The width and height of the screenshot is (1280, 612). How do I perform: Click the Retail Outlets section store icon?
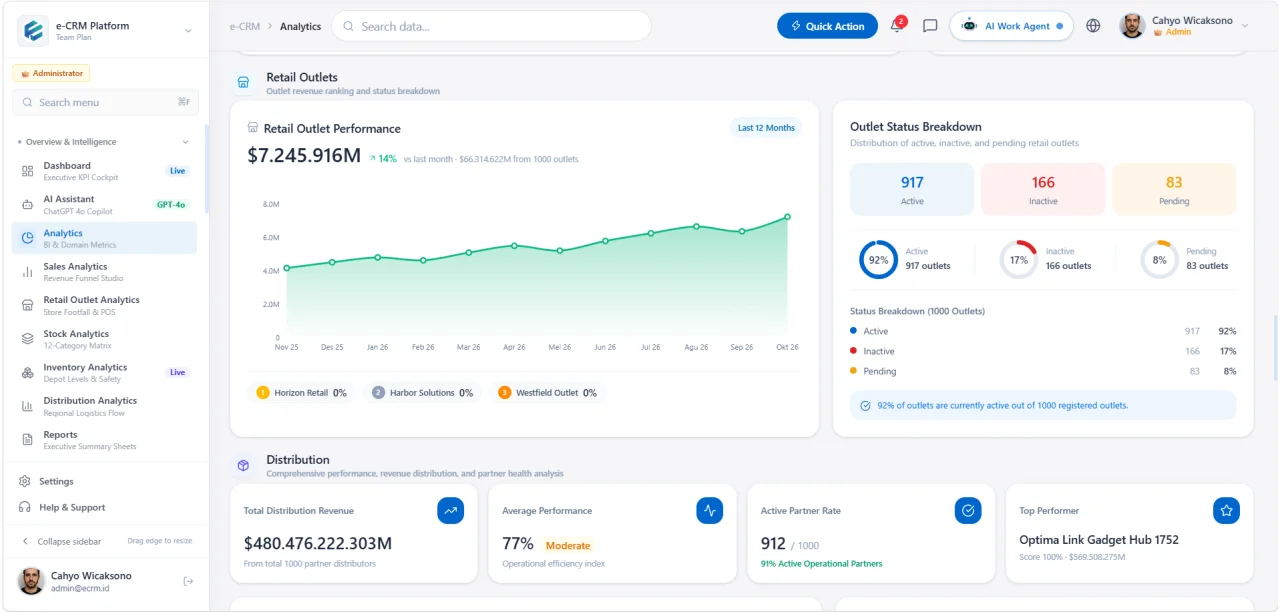(243, 82)
